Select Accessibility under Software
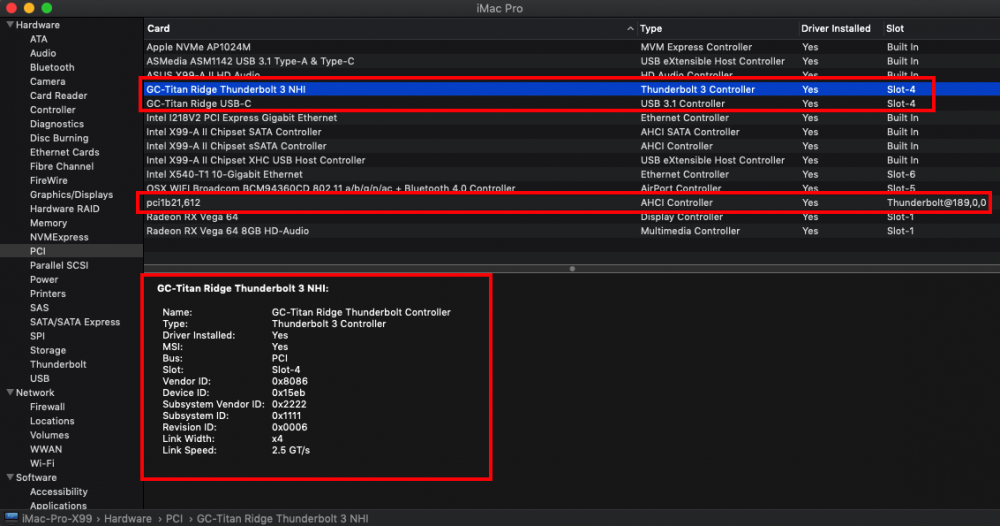The image size is (1000, 526). (x=58, y=492)
